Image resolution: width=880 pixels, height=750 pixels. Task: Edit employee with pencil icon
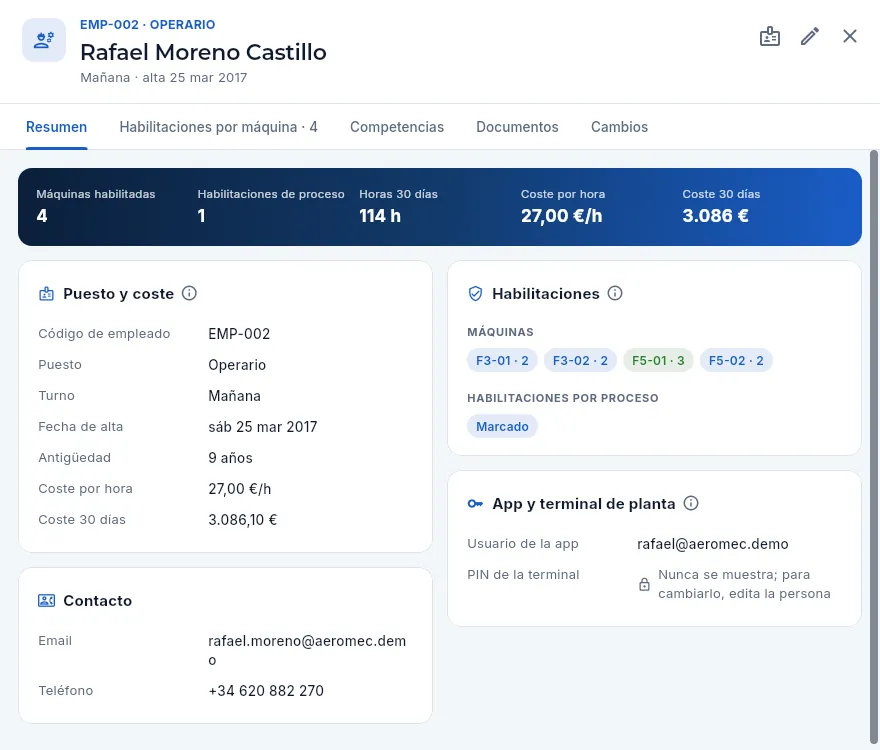pos(810,36)
